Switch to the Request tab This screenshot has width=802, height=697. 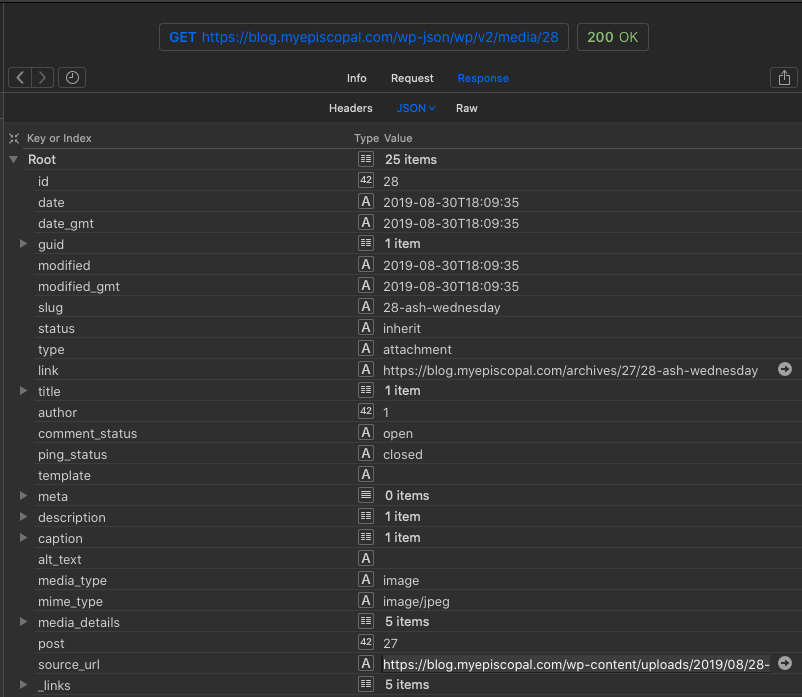[x=412, y=78]
